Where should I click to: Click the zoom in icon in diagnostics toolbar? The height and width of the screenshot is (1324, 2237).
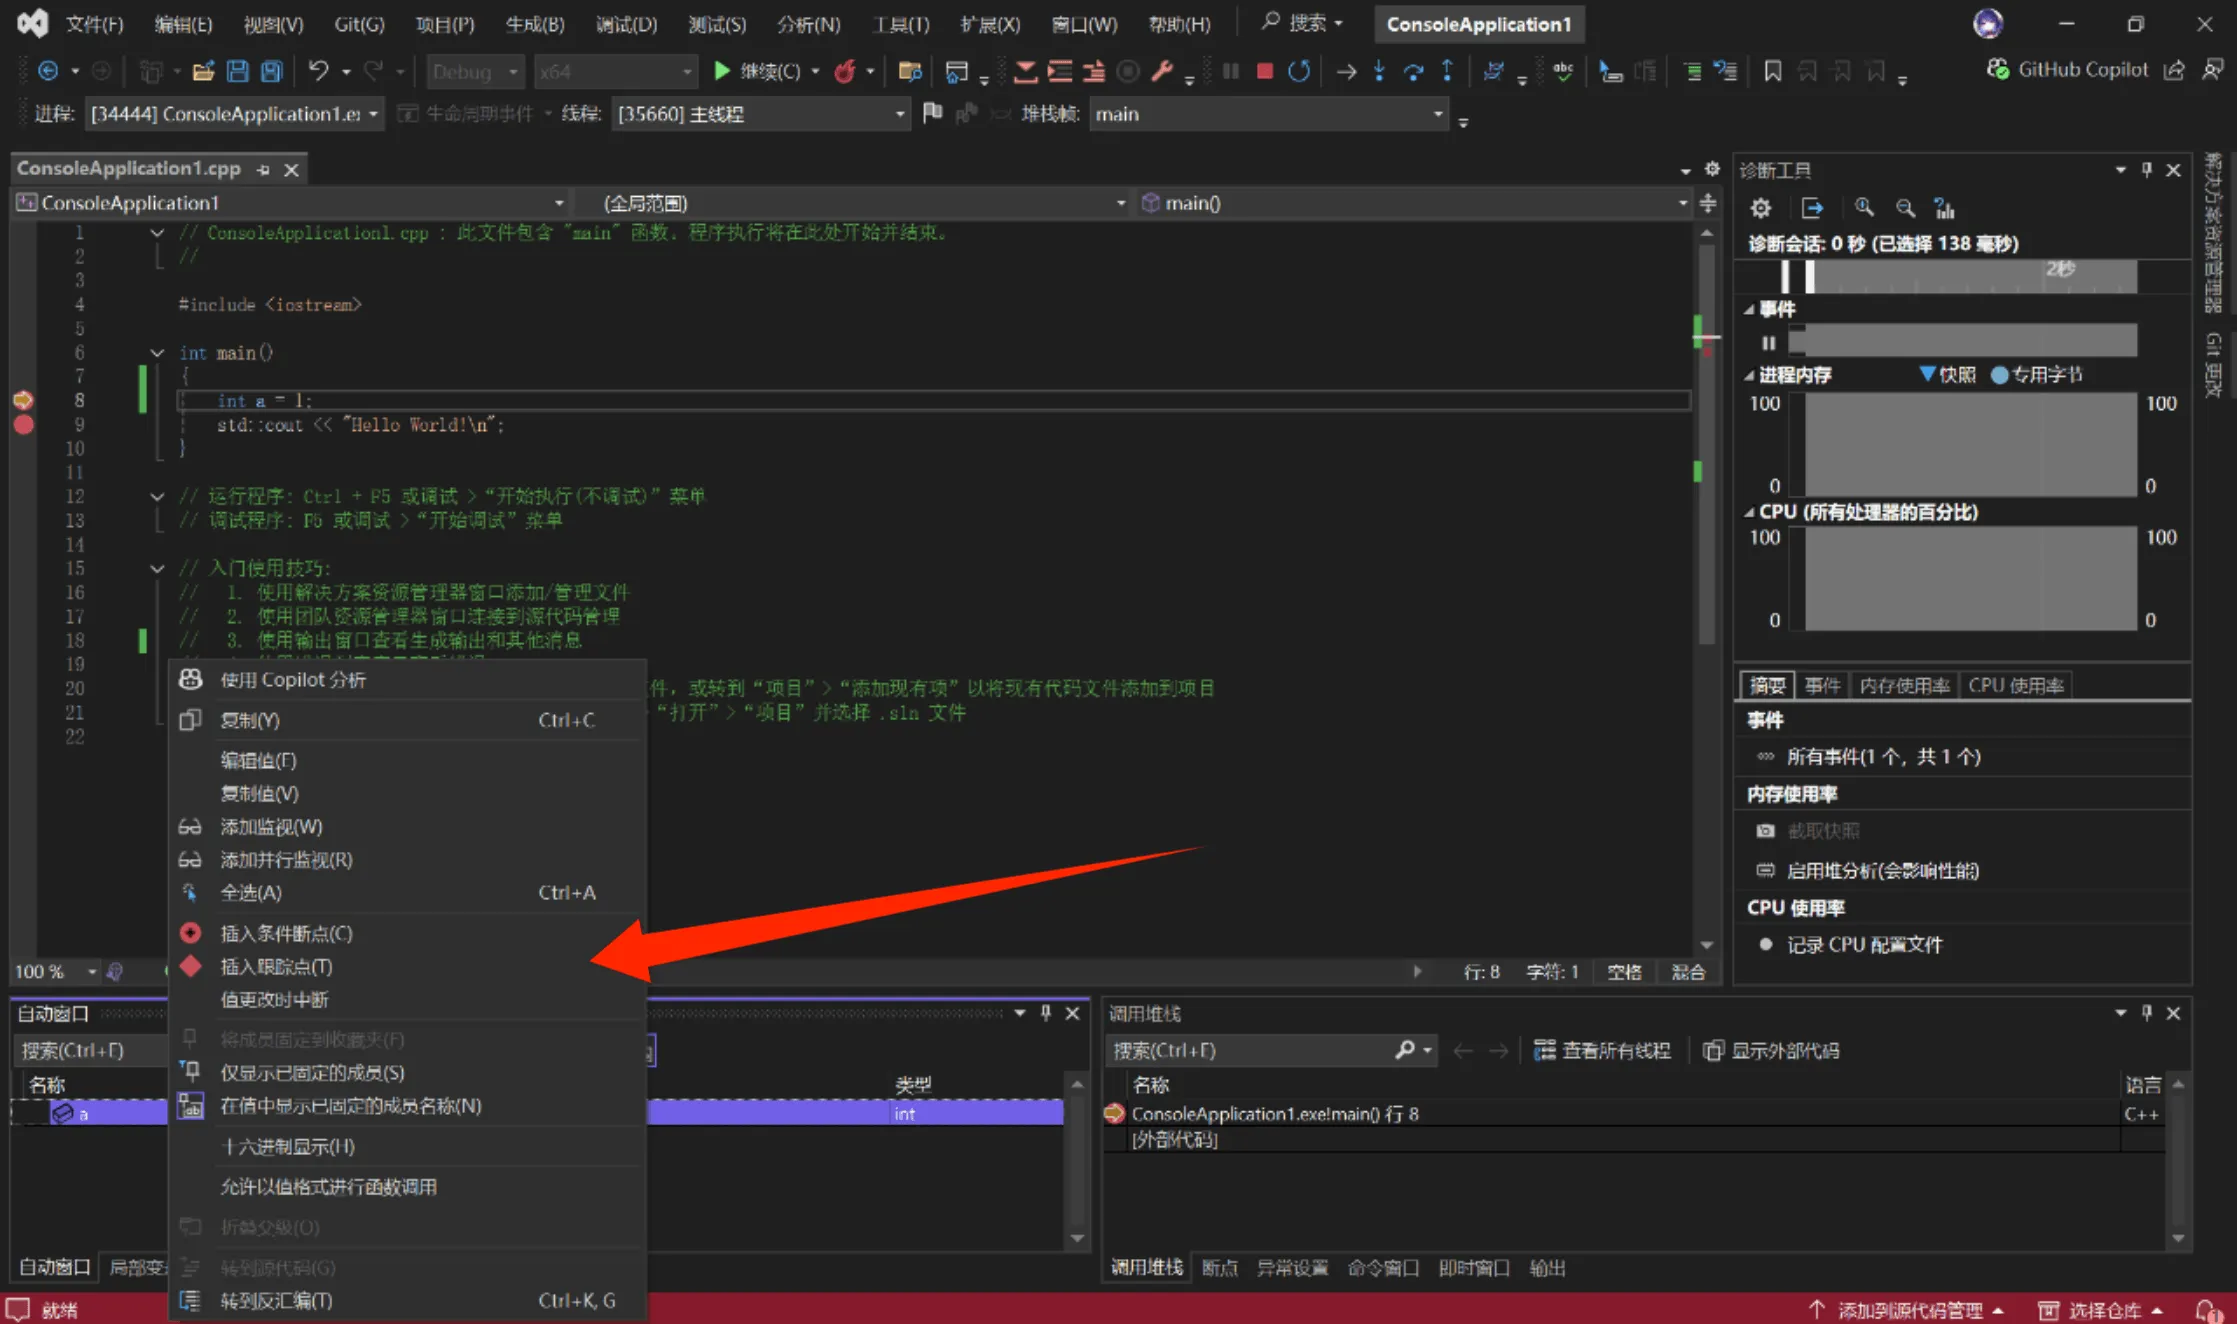1863,208
